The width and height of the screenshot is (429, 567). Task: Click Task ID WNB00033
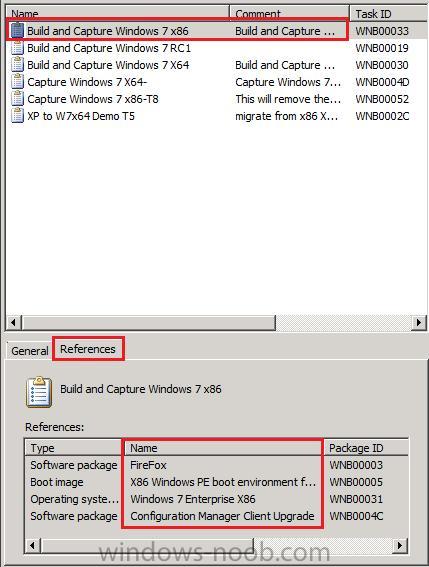coord(382,31)
